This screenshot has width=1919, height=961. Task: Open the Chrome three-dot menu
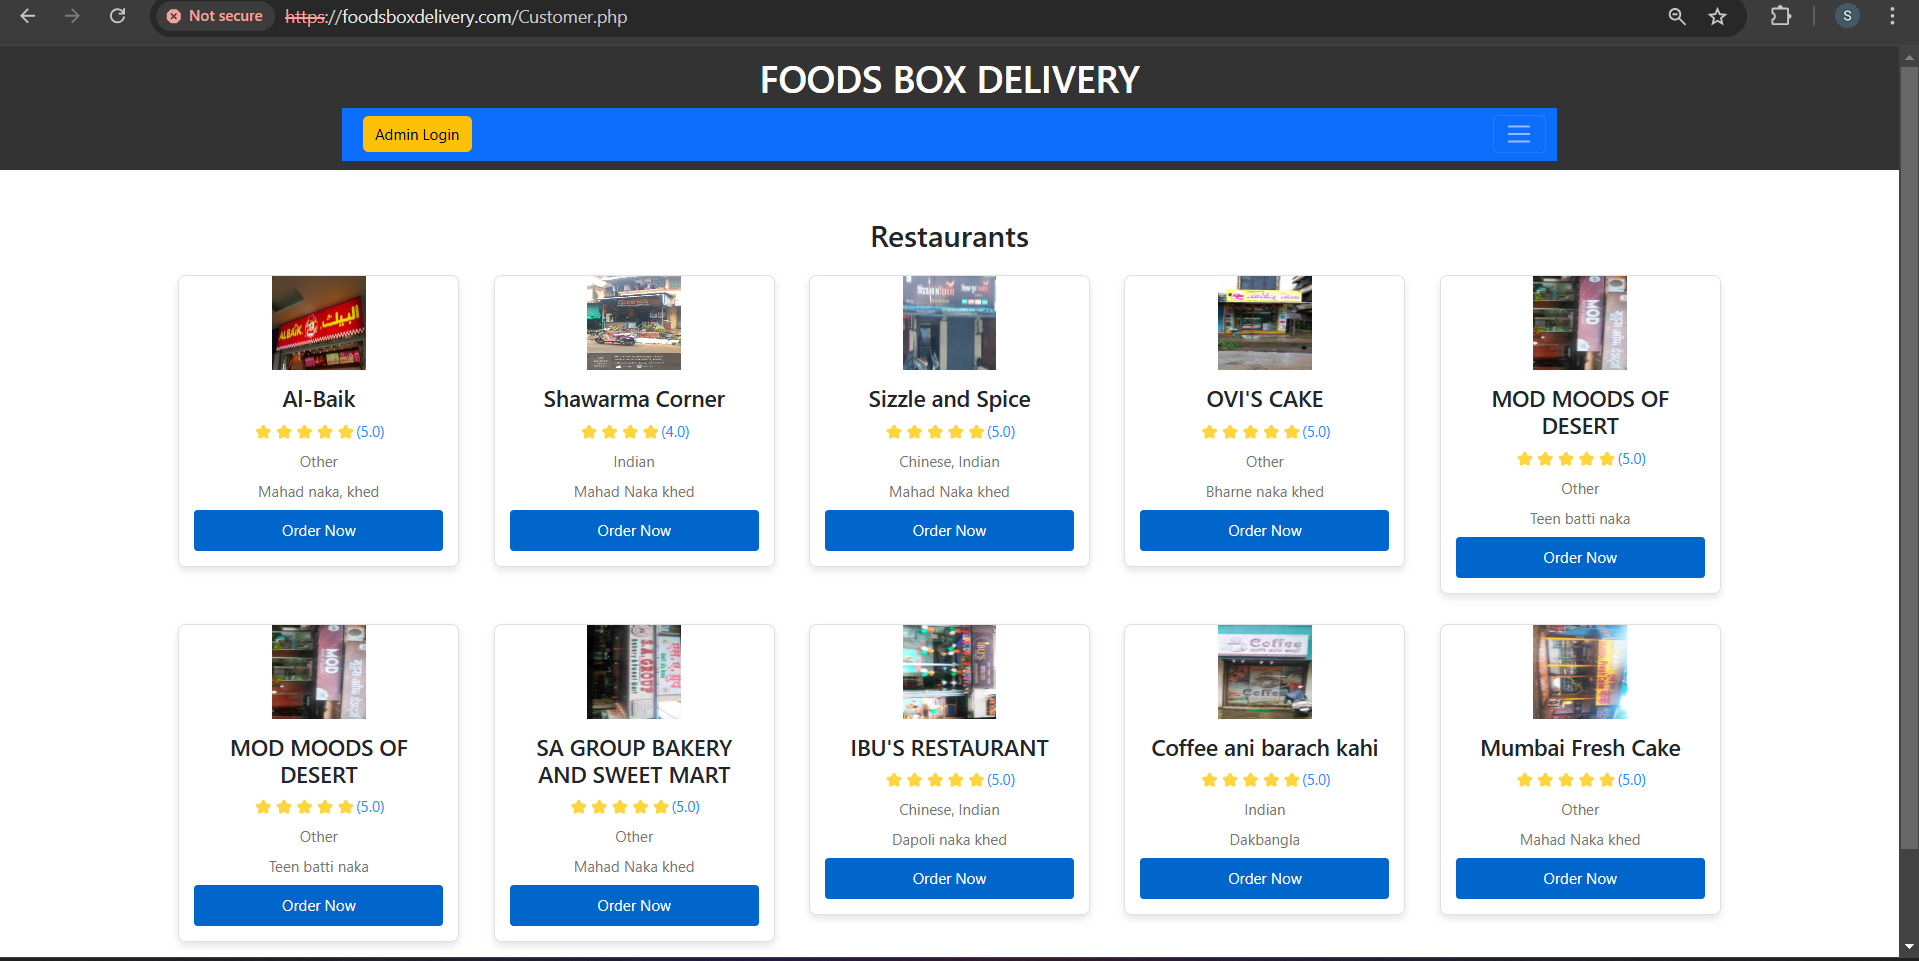[x=1892, y=16]
